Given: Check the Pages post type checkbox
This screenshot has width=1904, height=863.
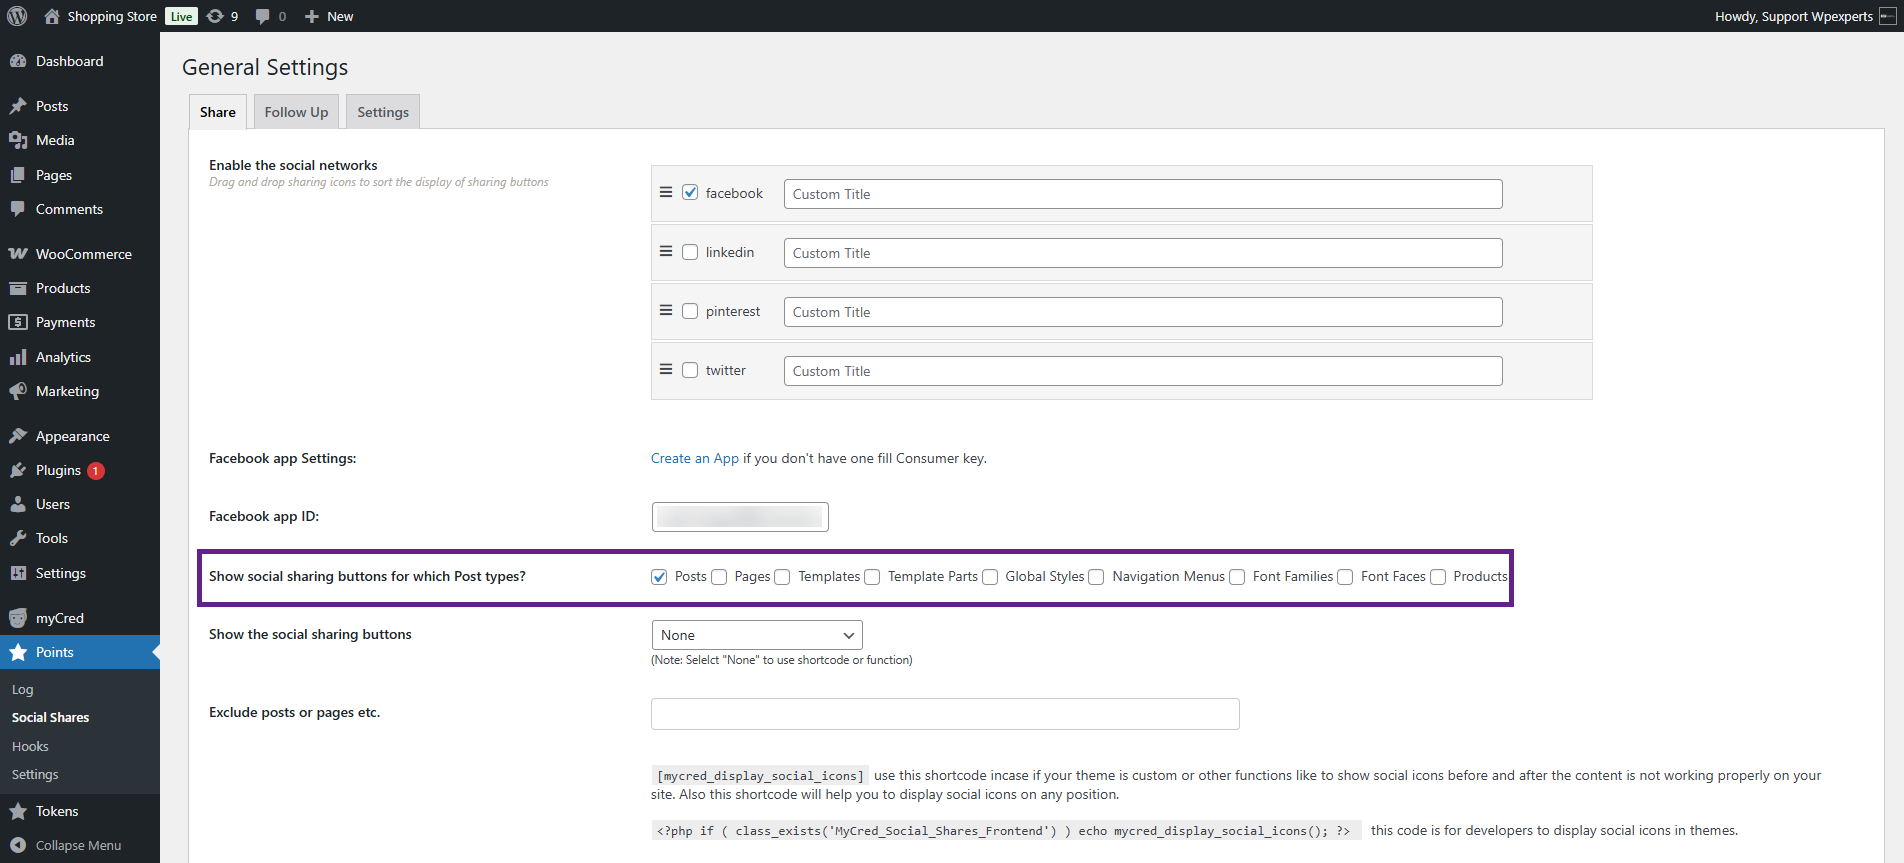Looking at the screenshot, I should pos(719,577).
